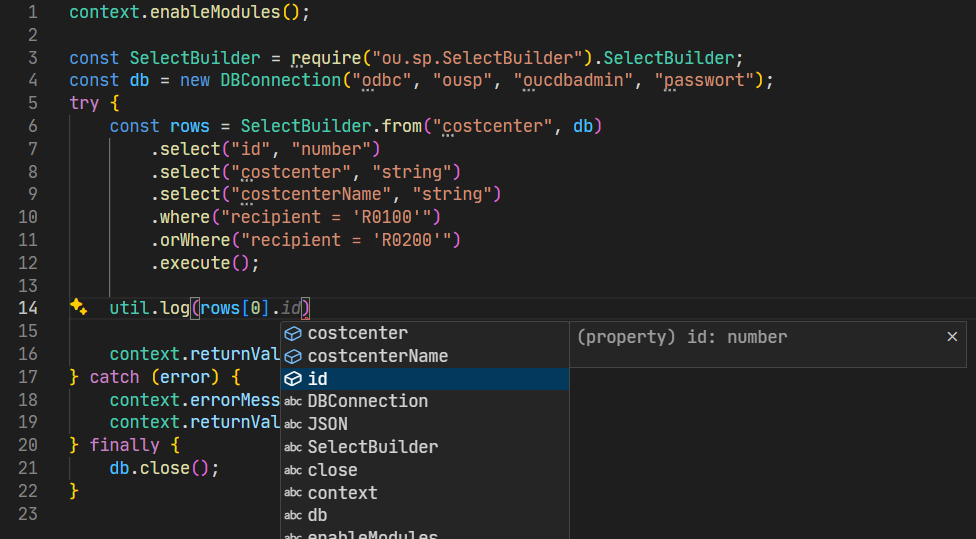
Task: Close the id property details panel
Action: [x=952, y=337]
